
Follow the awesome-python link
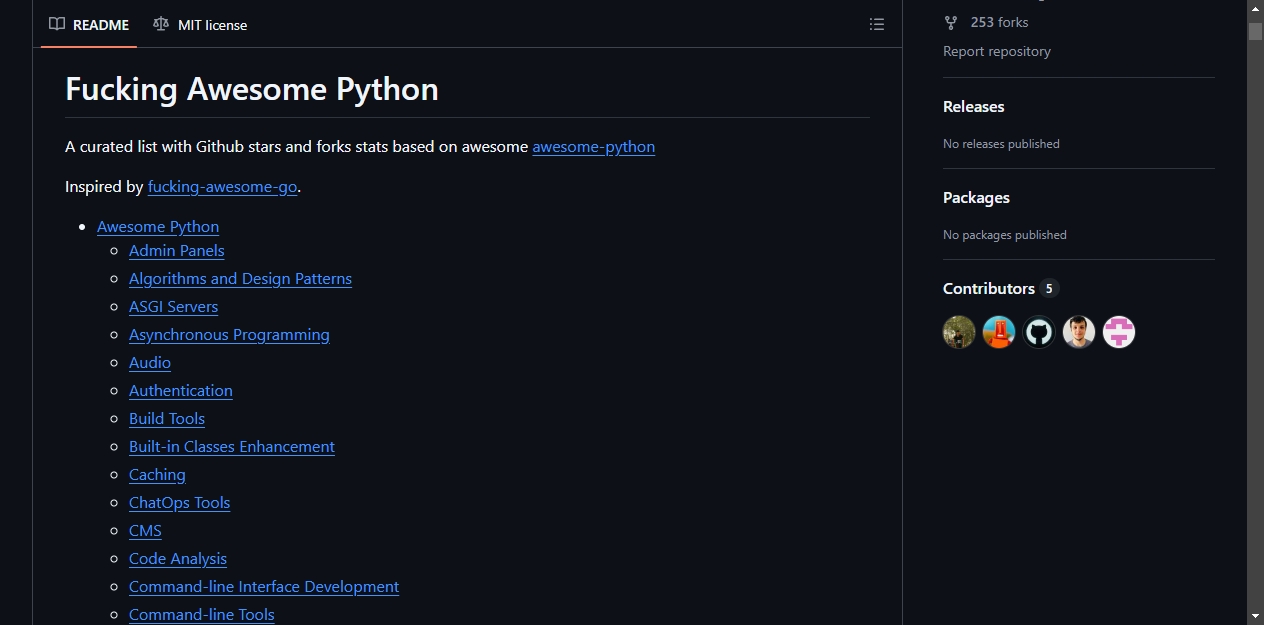click(x=594, y=146)
